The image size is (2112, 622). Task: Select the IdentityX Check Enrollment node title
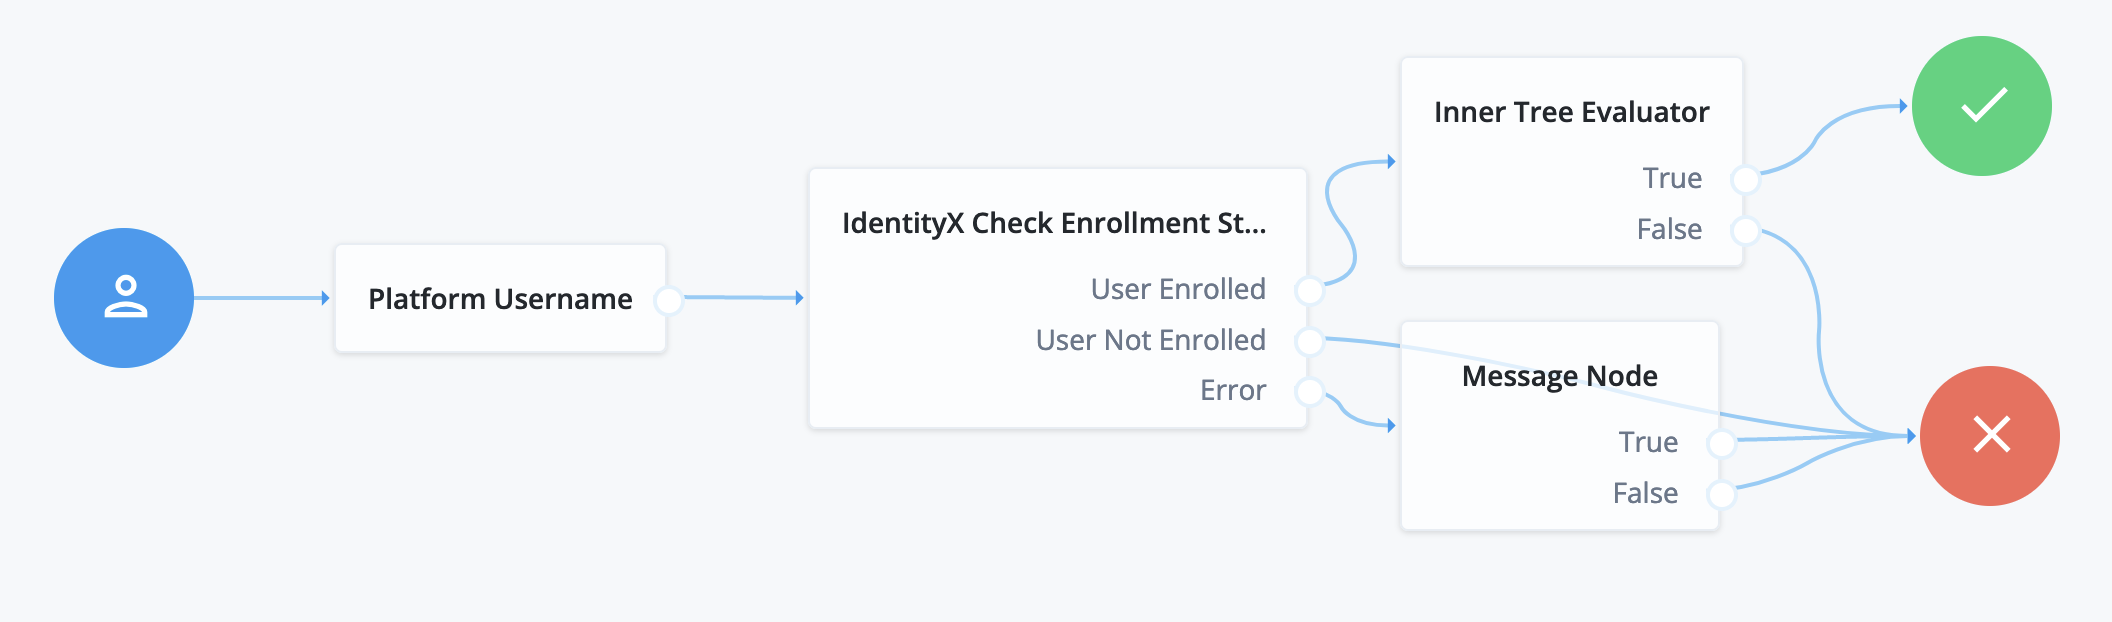coord(1054,223)
